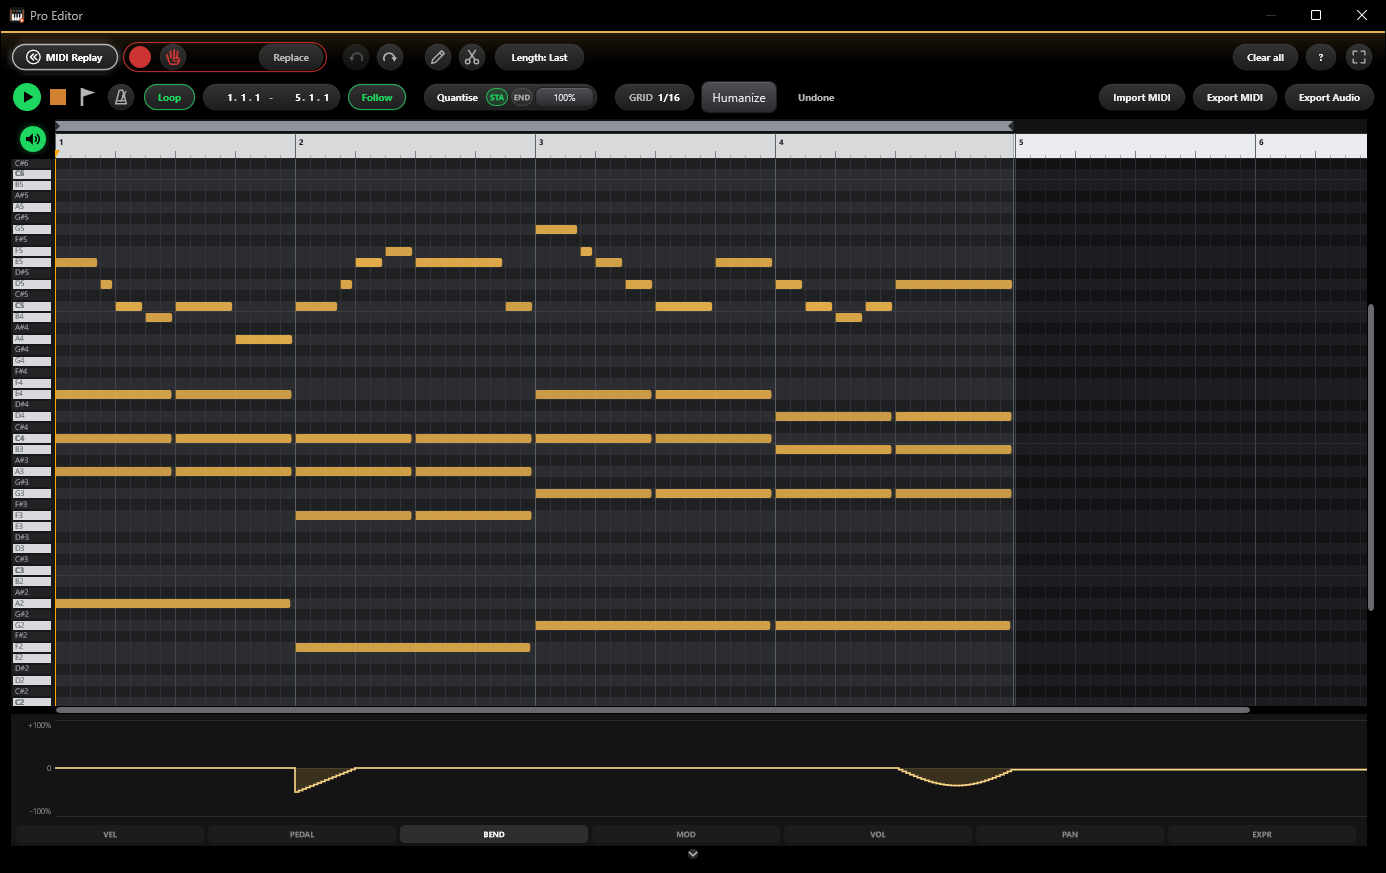This screenshot has height=873, width=1386.
Task: Stop playback with the orange square
Action: (58, 97)
